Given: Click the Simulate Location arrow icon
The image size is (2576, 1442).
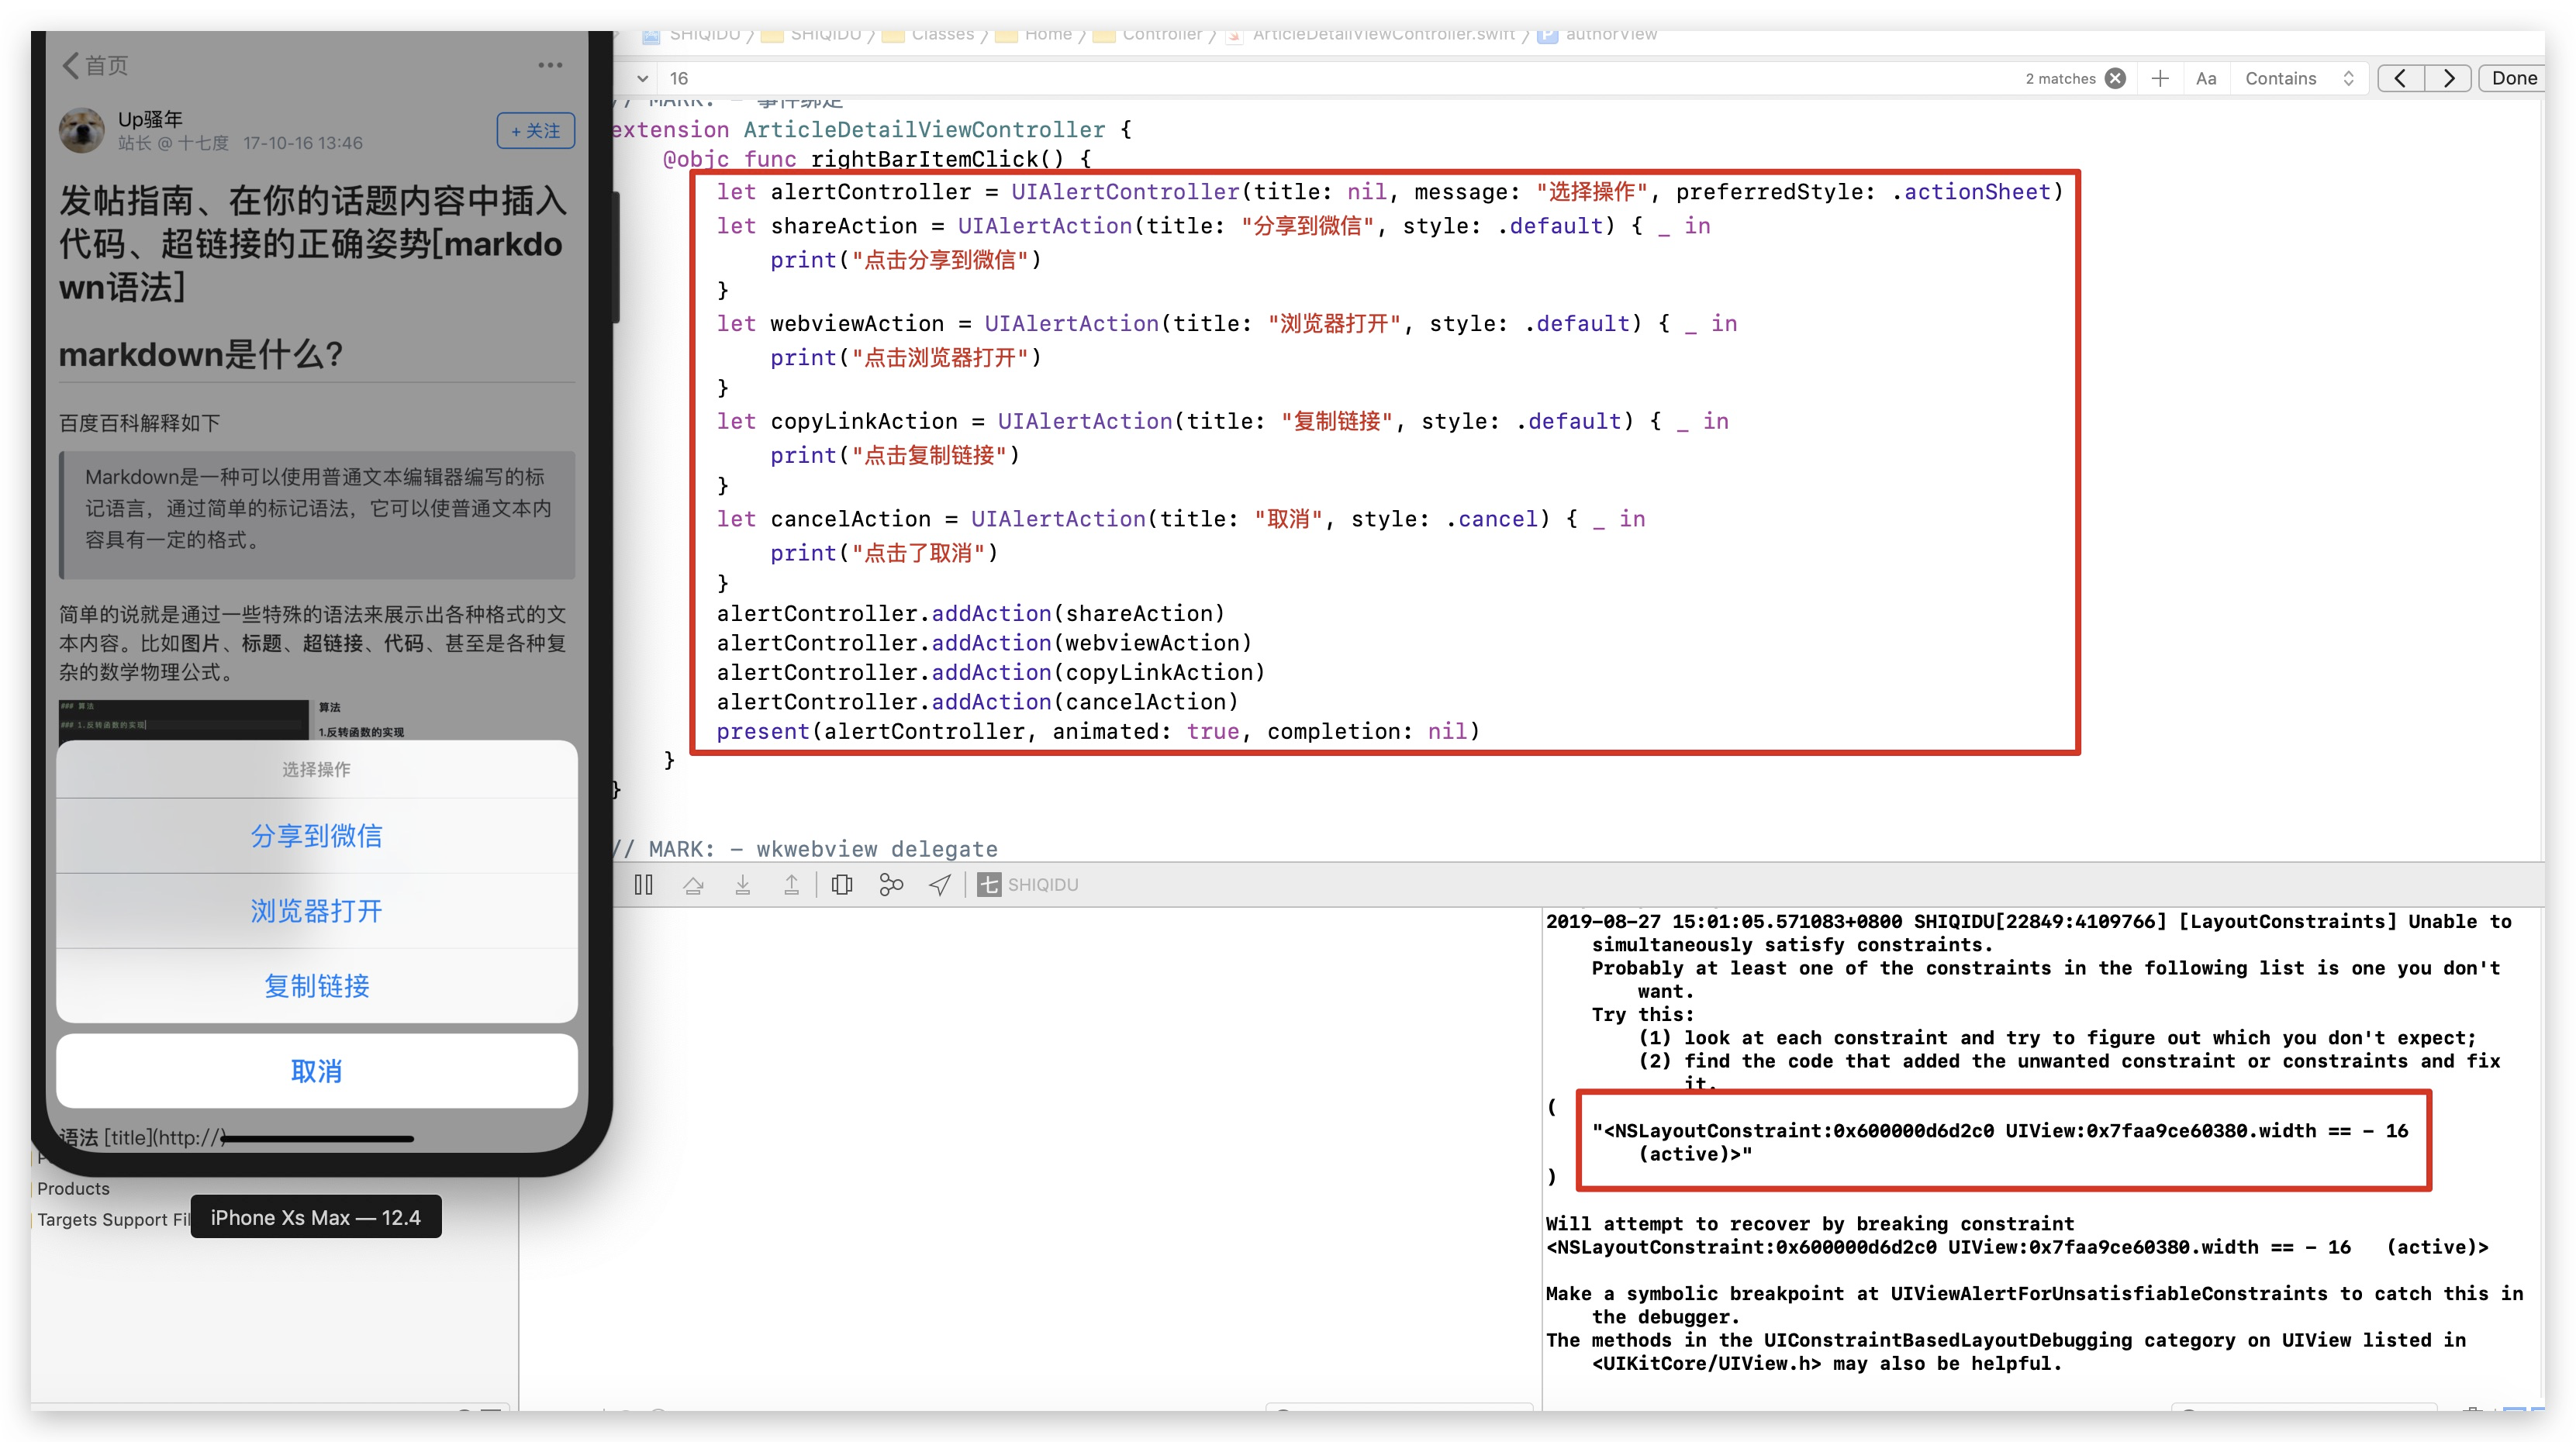Looking at the screenshot, I should (x=940, y=885).
